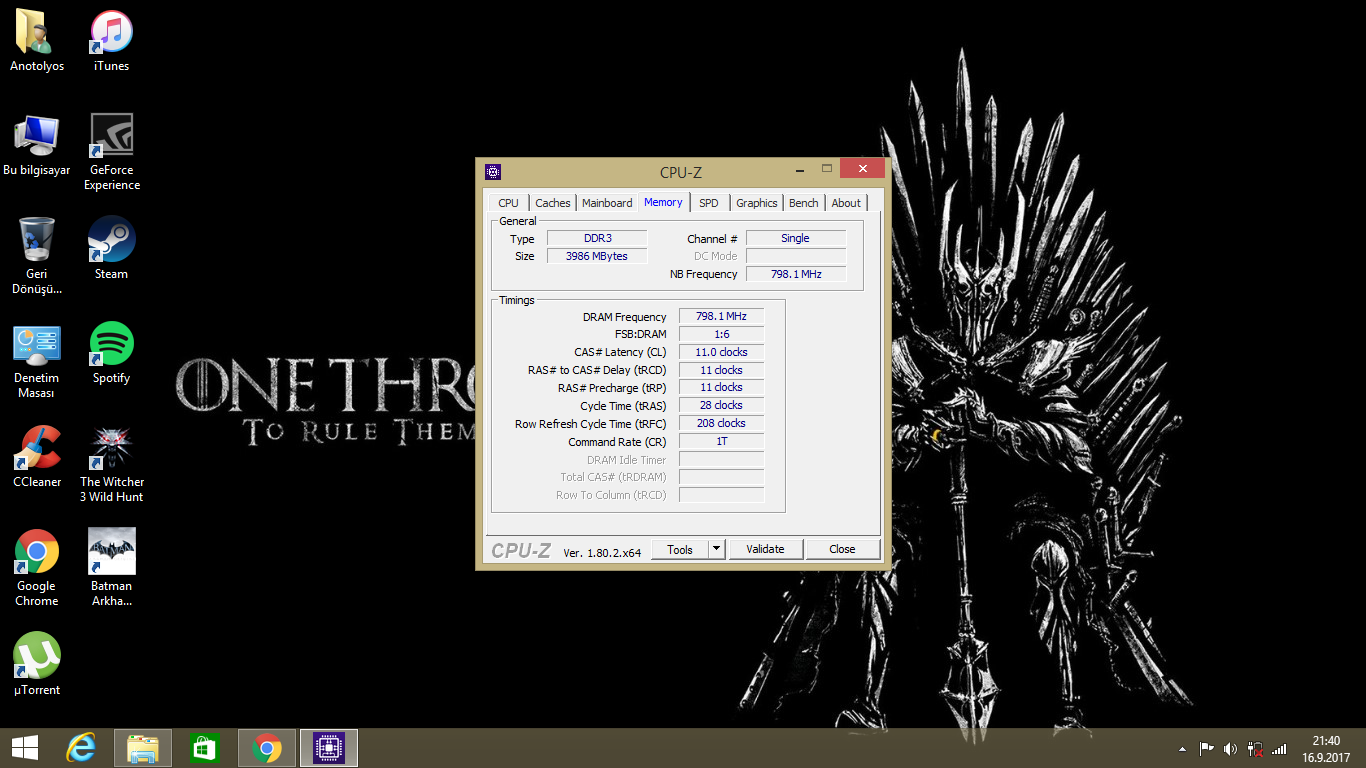Image resolution: width=1366 pixels, height=768 pixels.
Task: Click the DDR3 type field
Action: tap(597, 238)
